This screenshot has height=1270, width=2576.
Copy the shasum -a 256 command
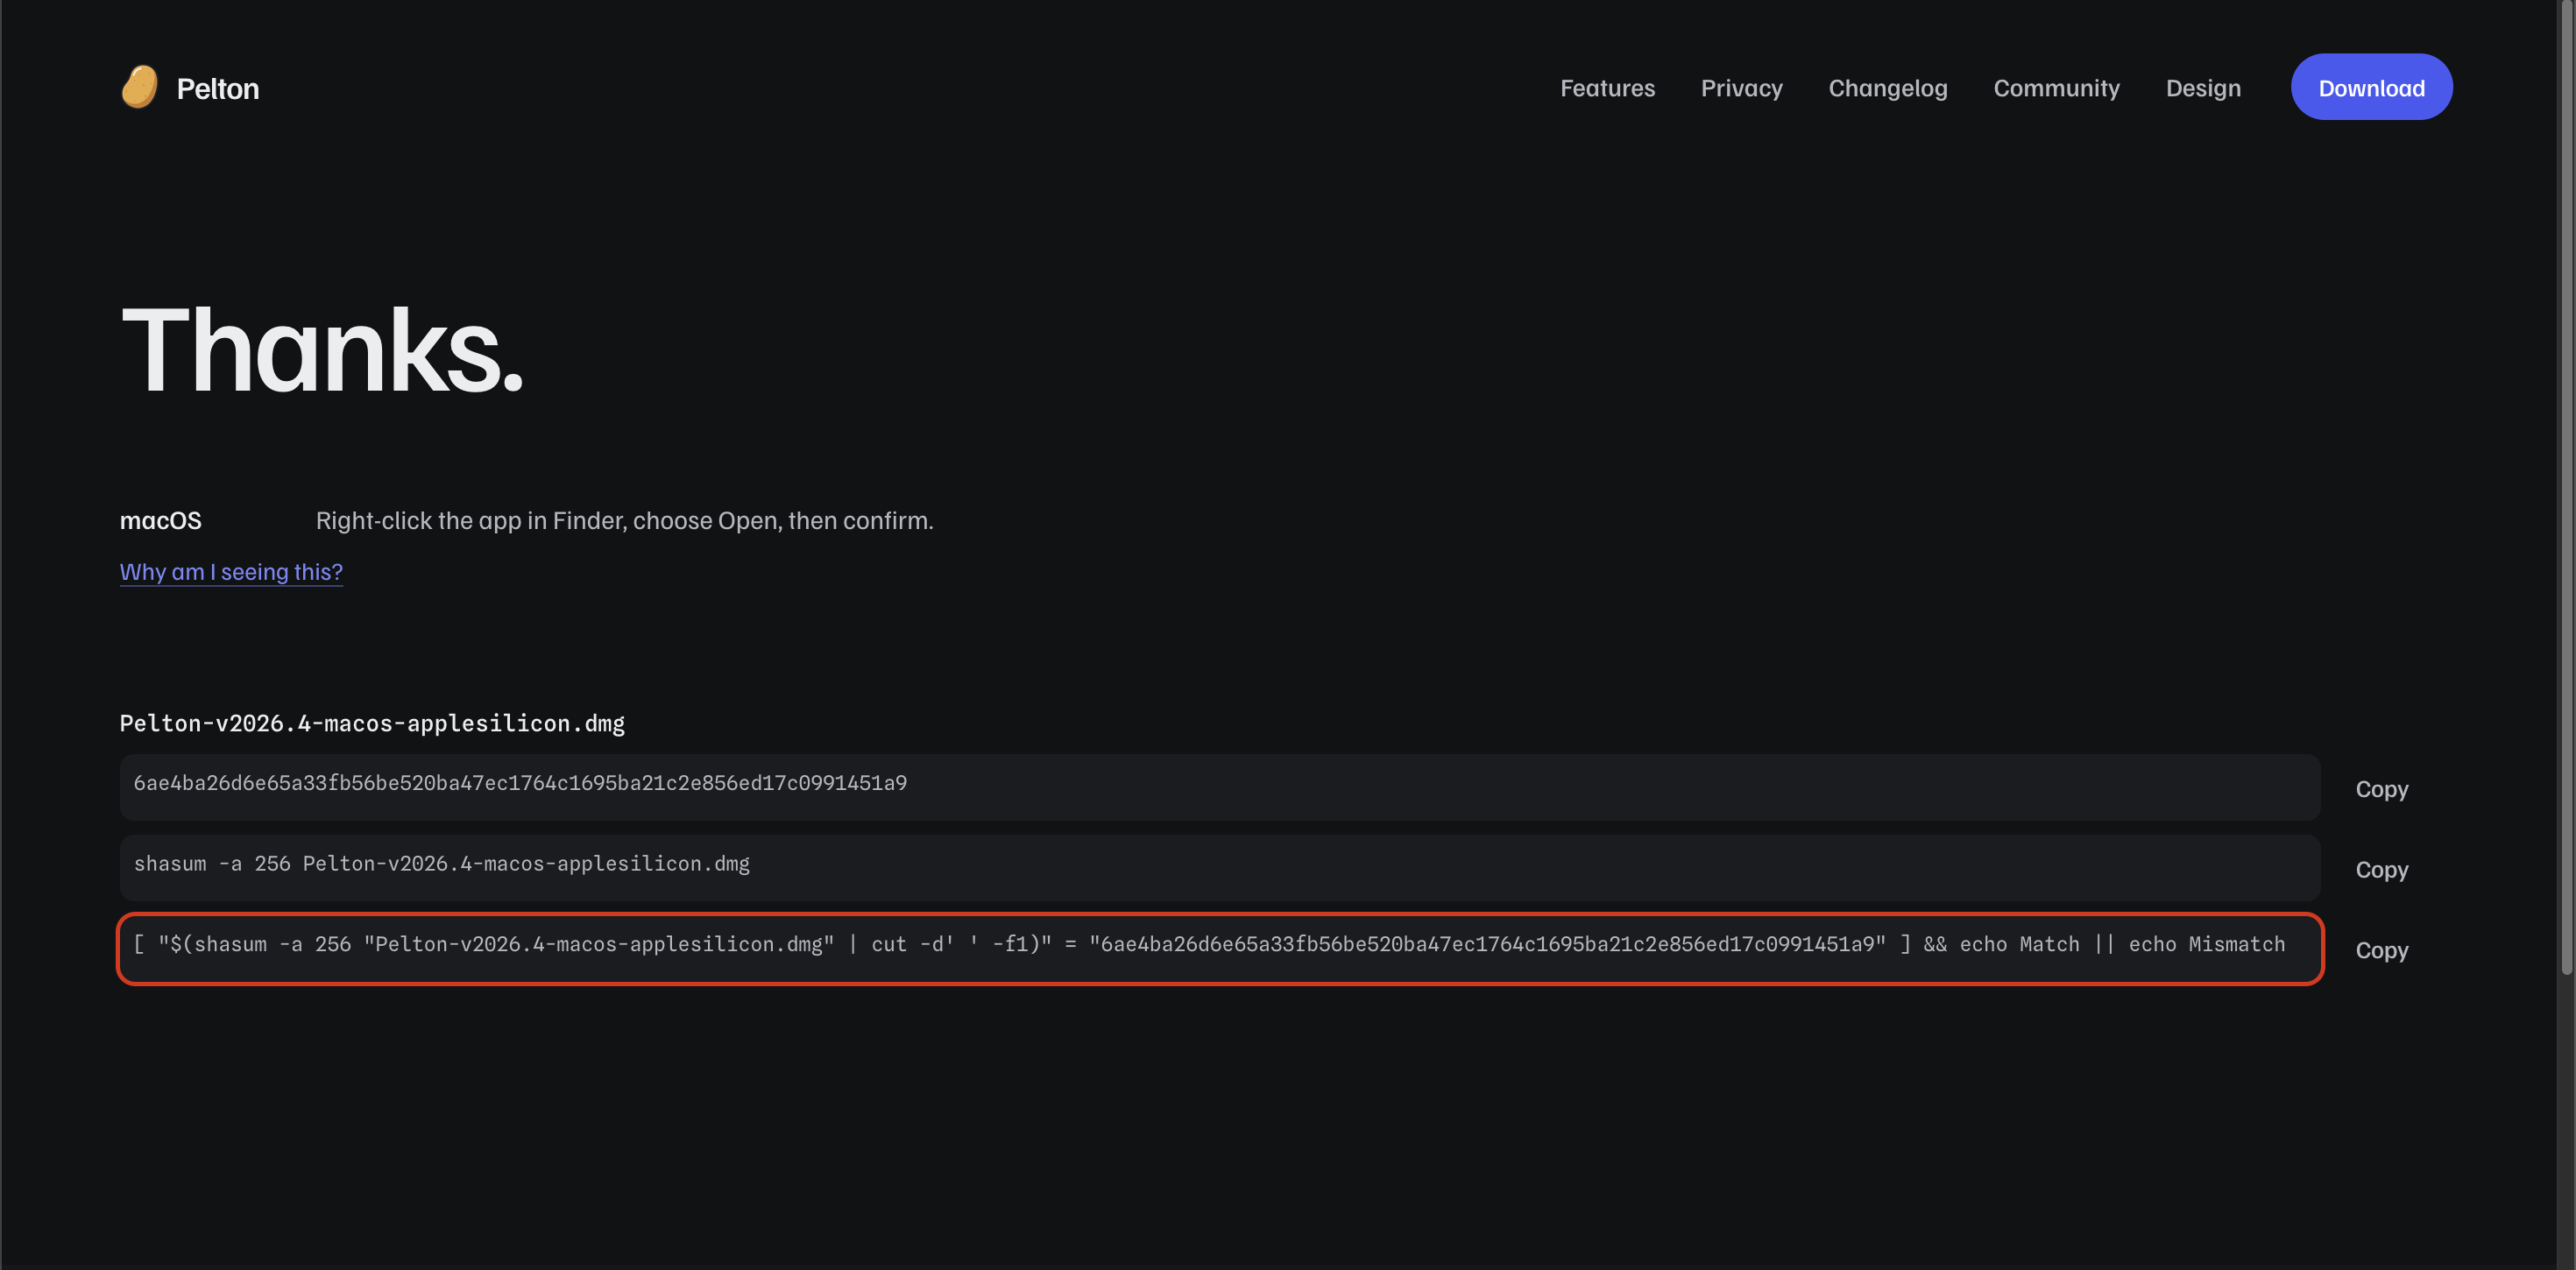coord(2381,870)
